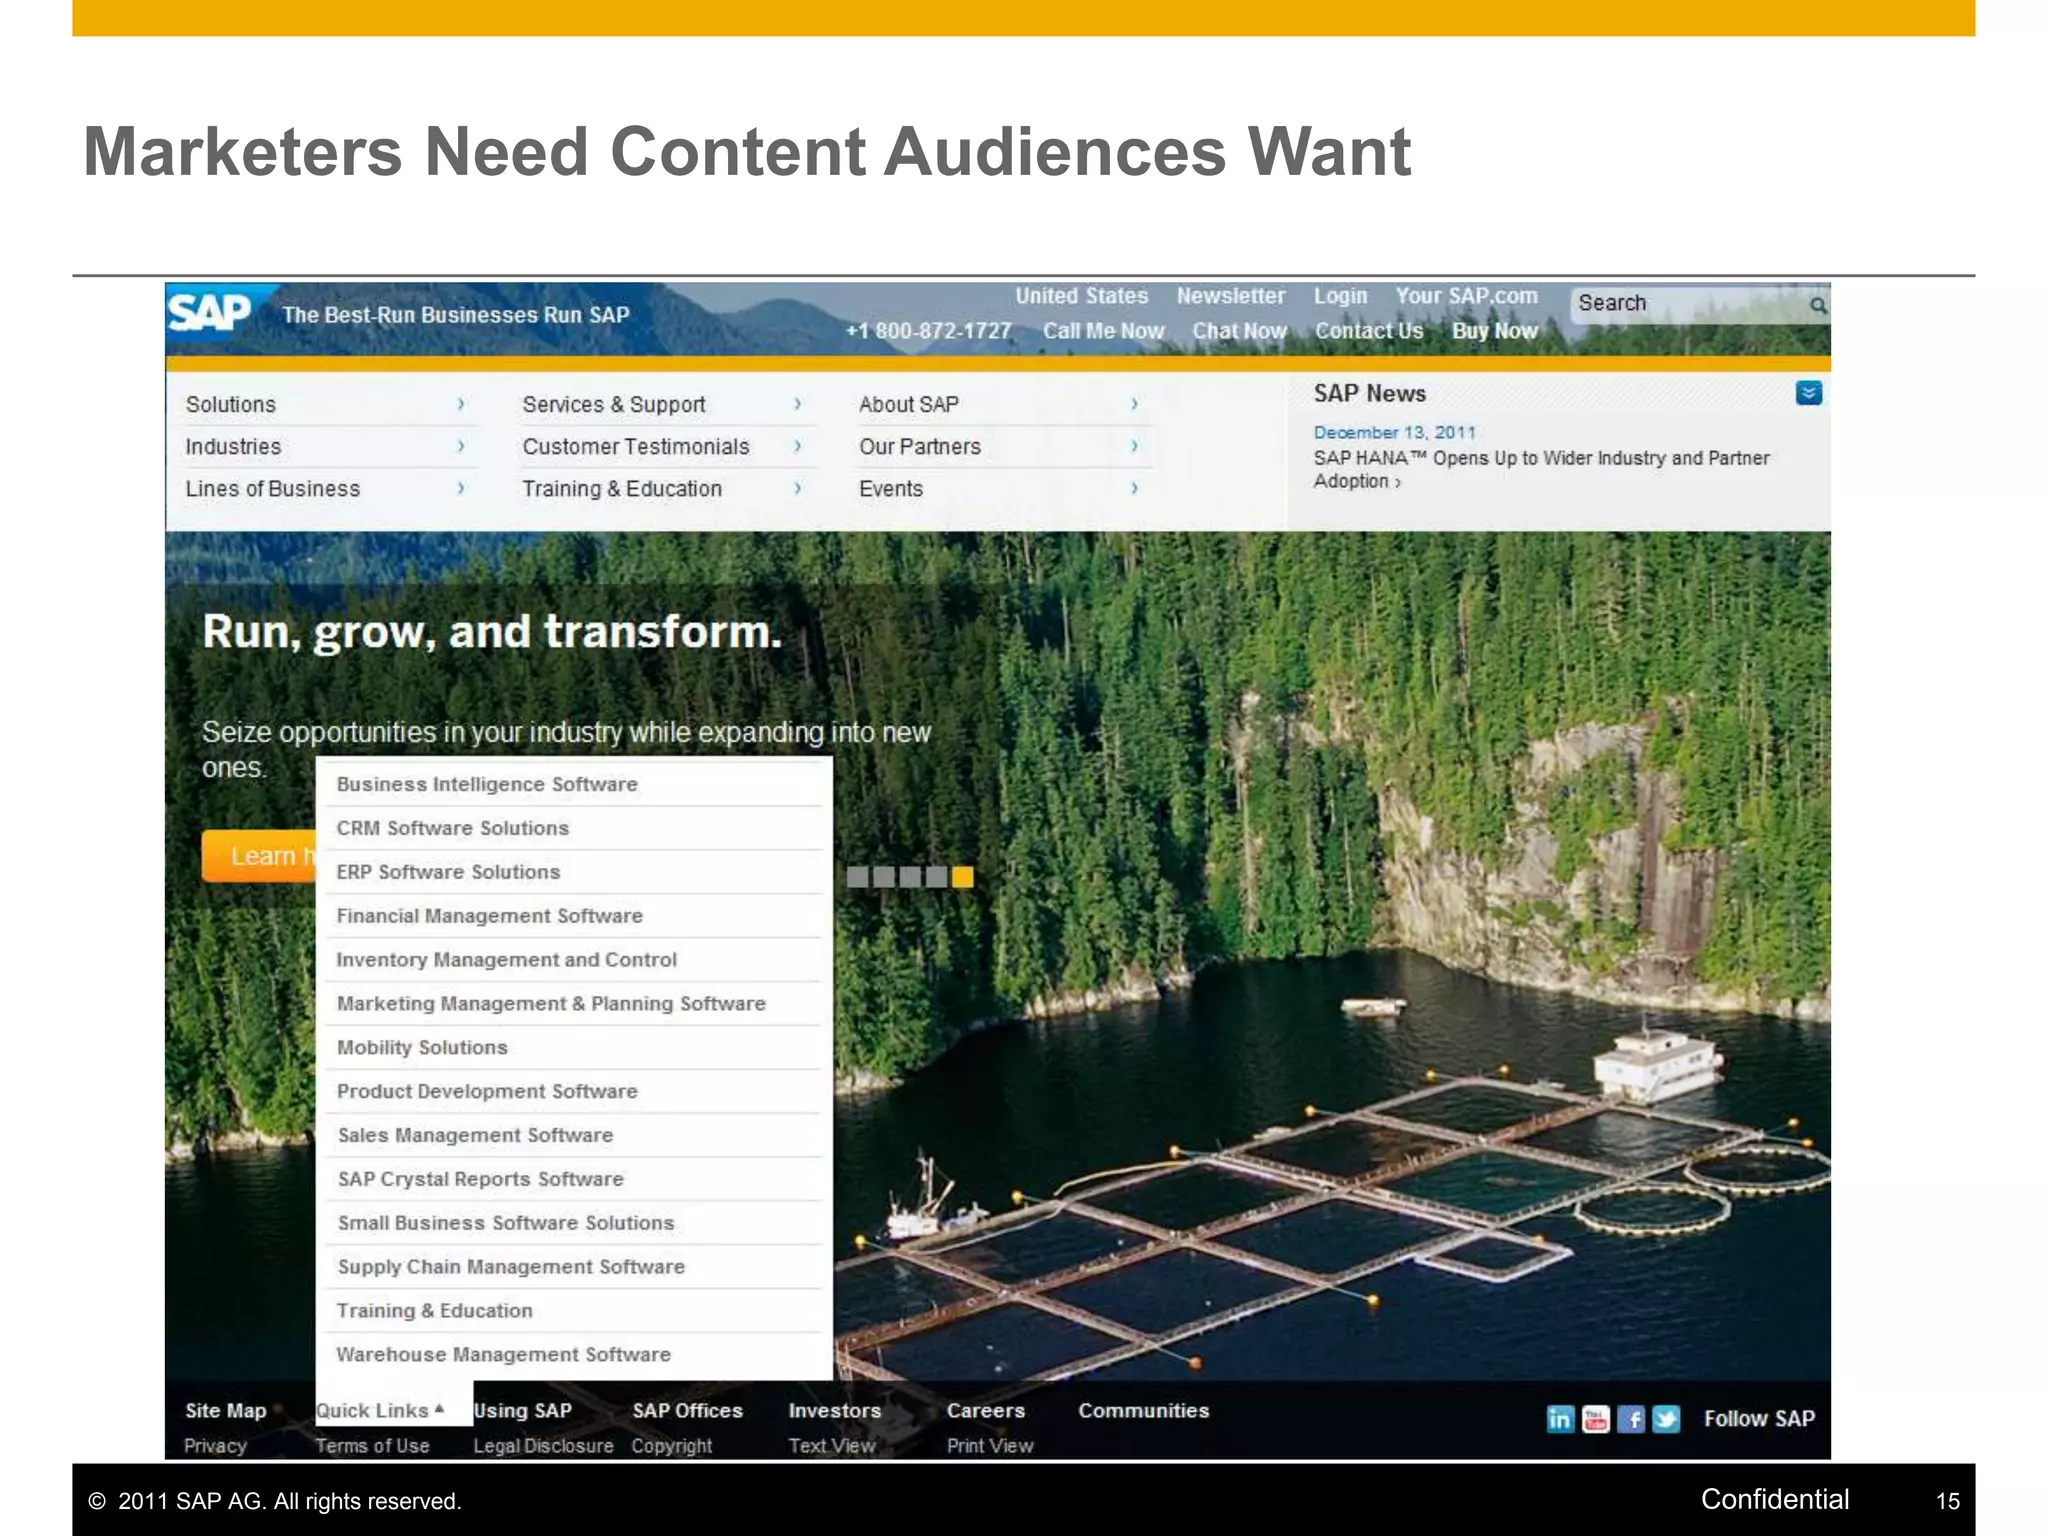Open the Using SAP footer link
The image size is (2048, 1536).
pyautogui.click(x=523, y=1411)
